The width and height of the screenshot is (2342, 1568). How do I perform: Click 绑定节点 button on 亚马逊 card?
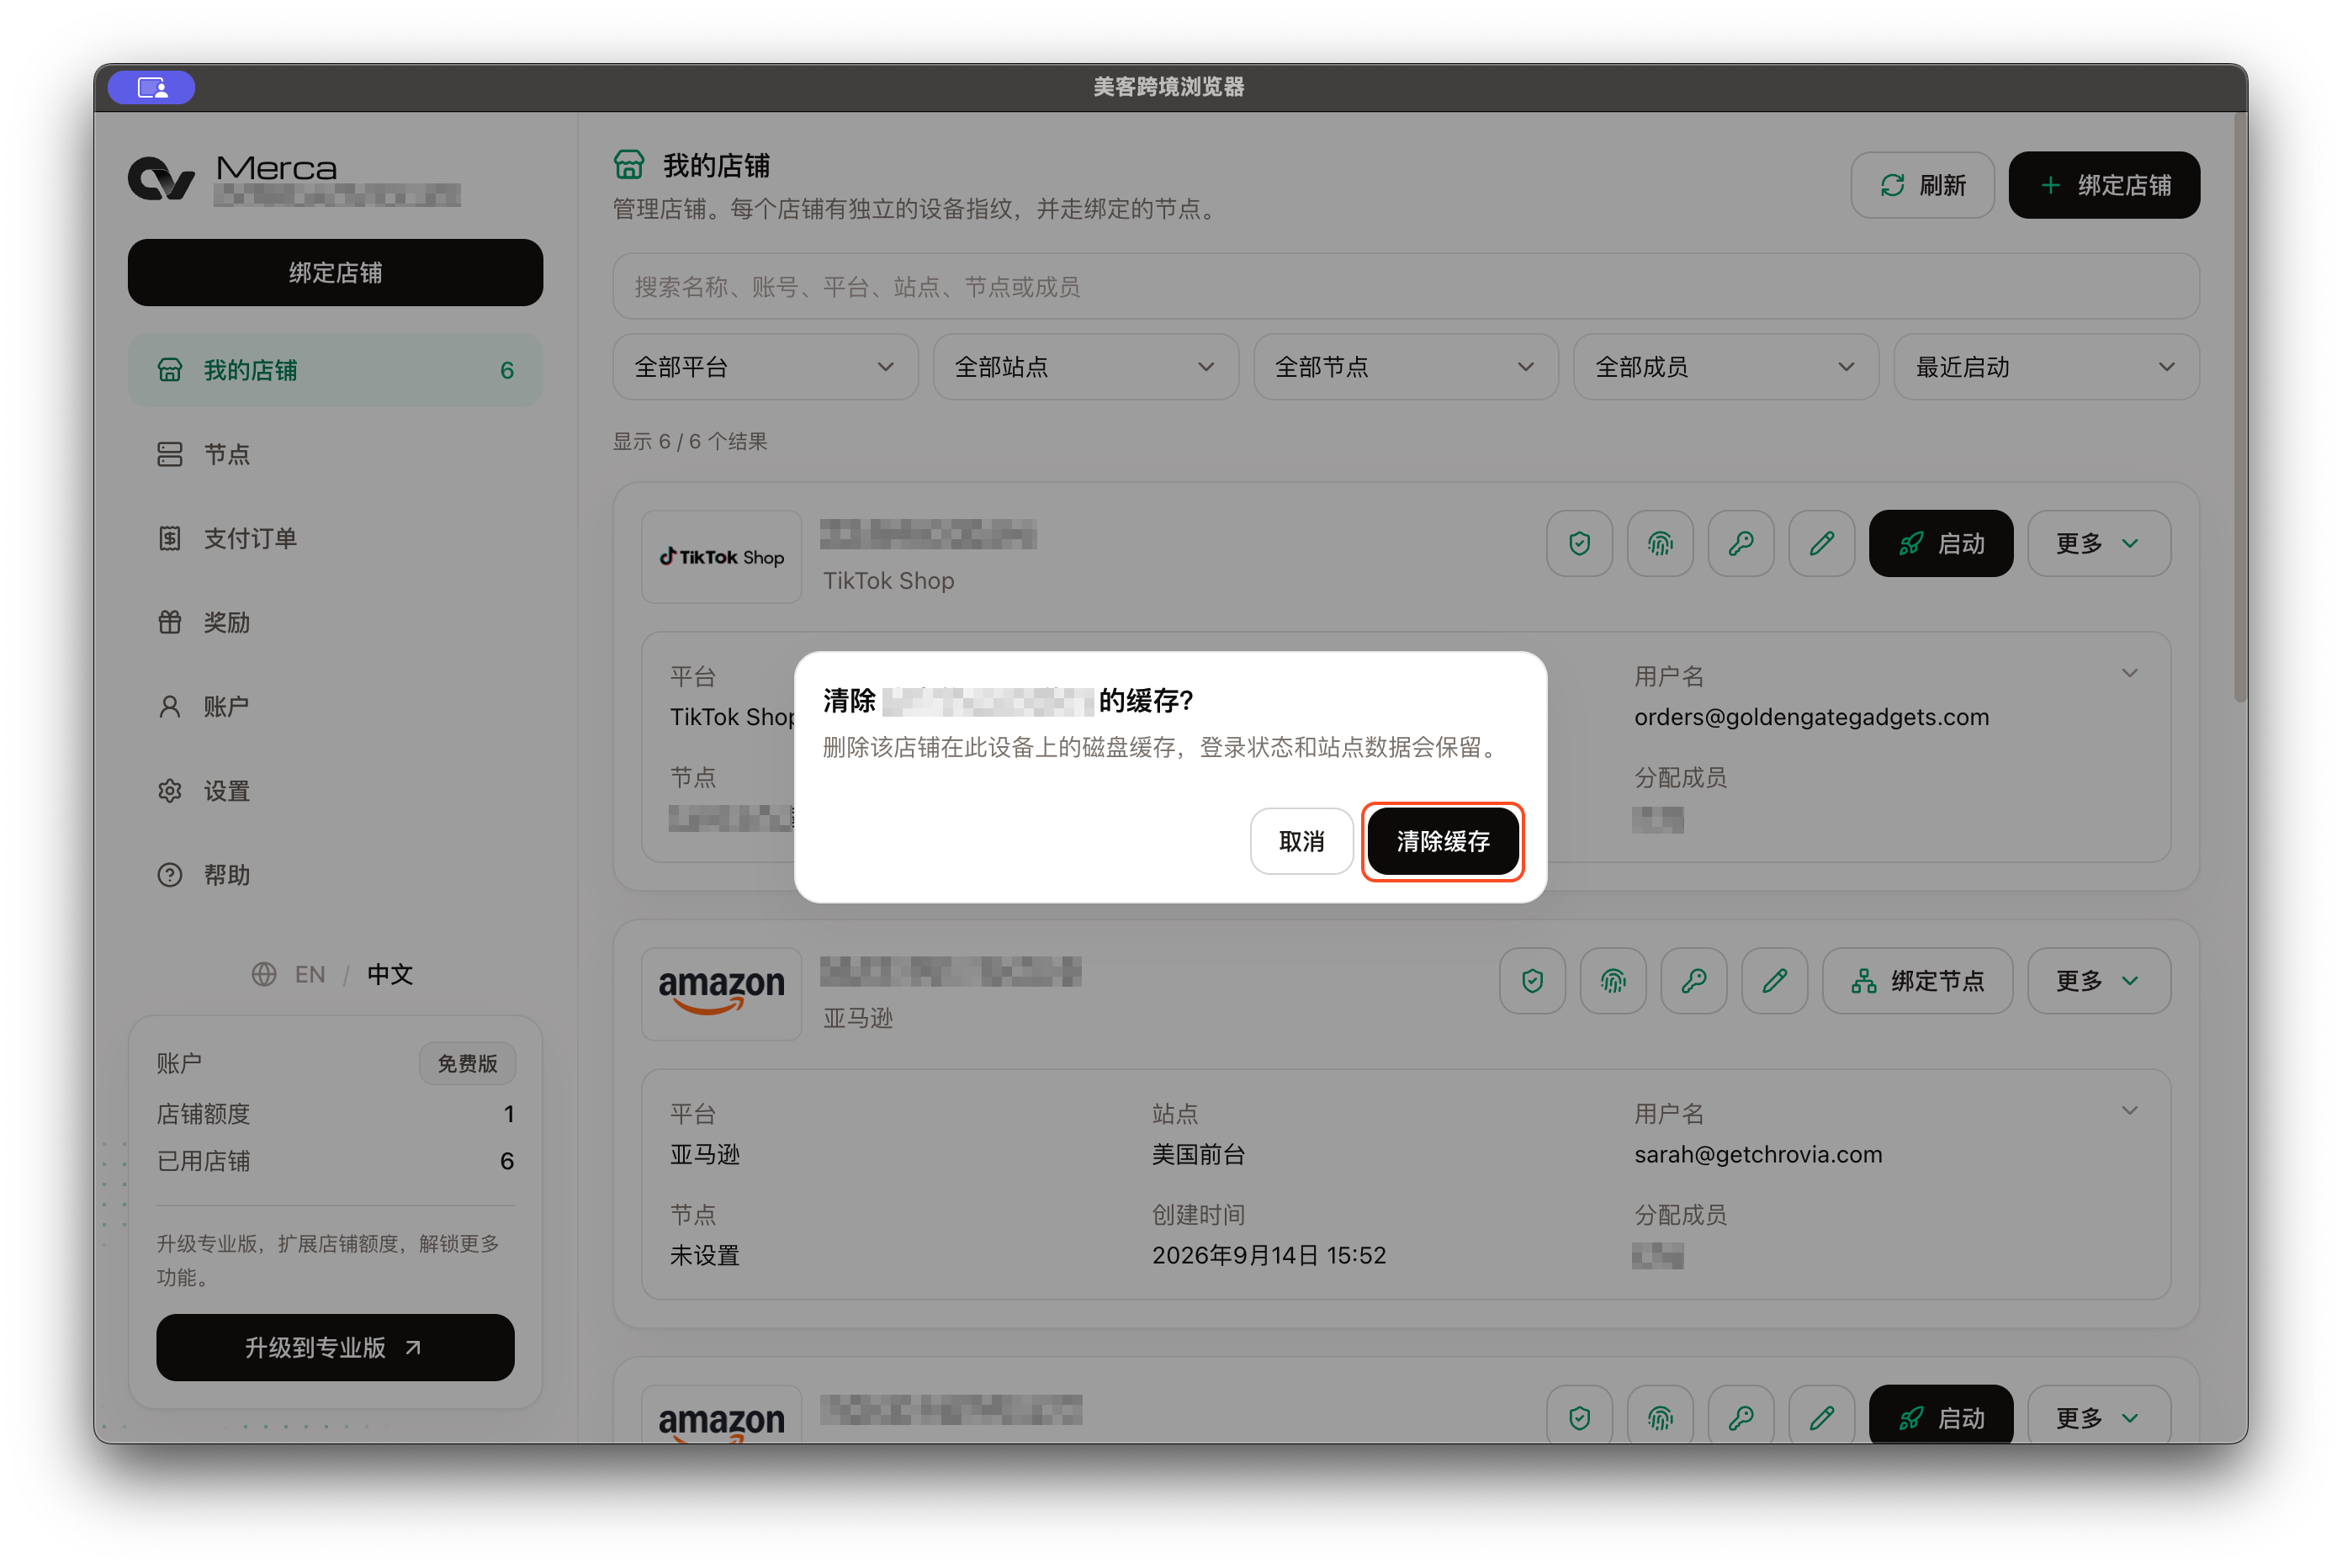[1917, 980]
